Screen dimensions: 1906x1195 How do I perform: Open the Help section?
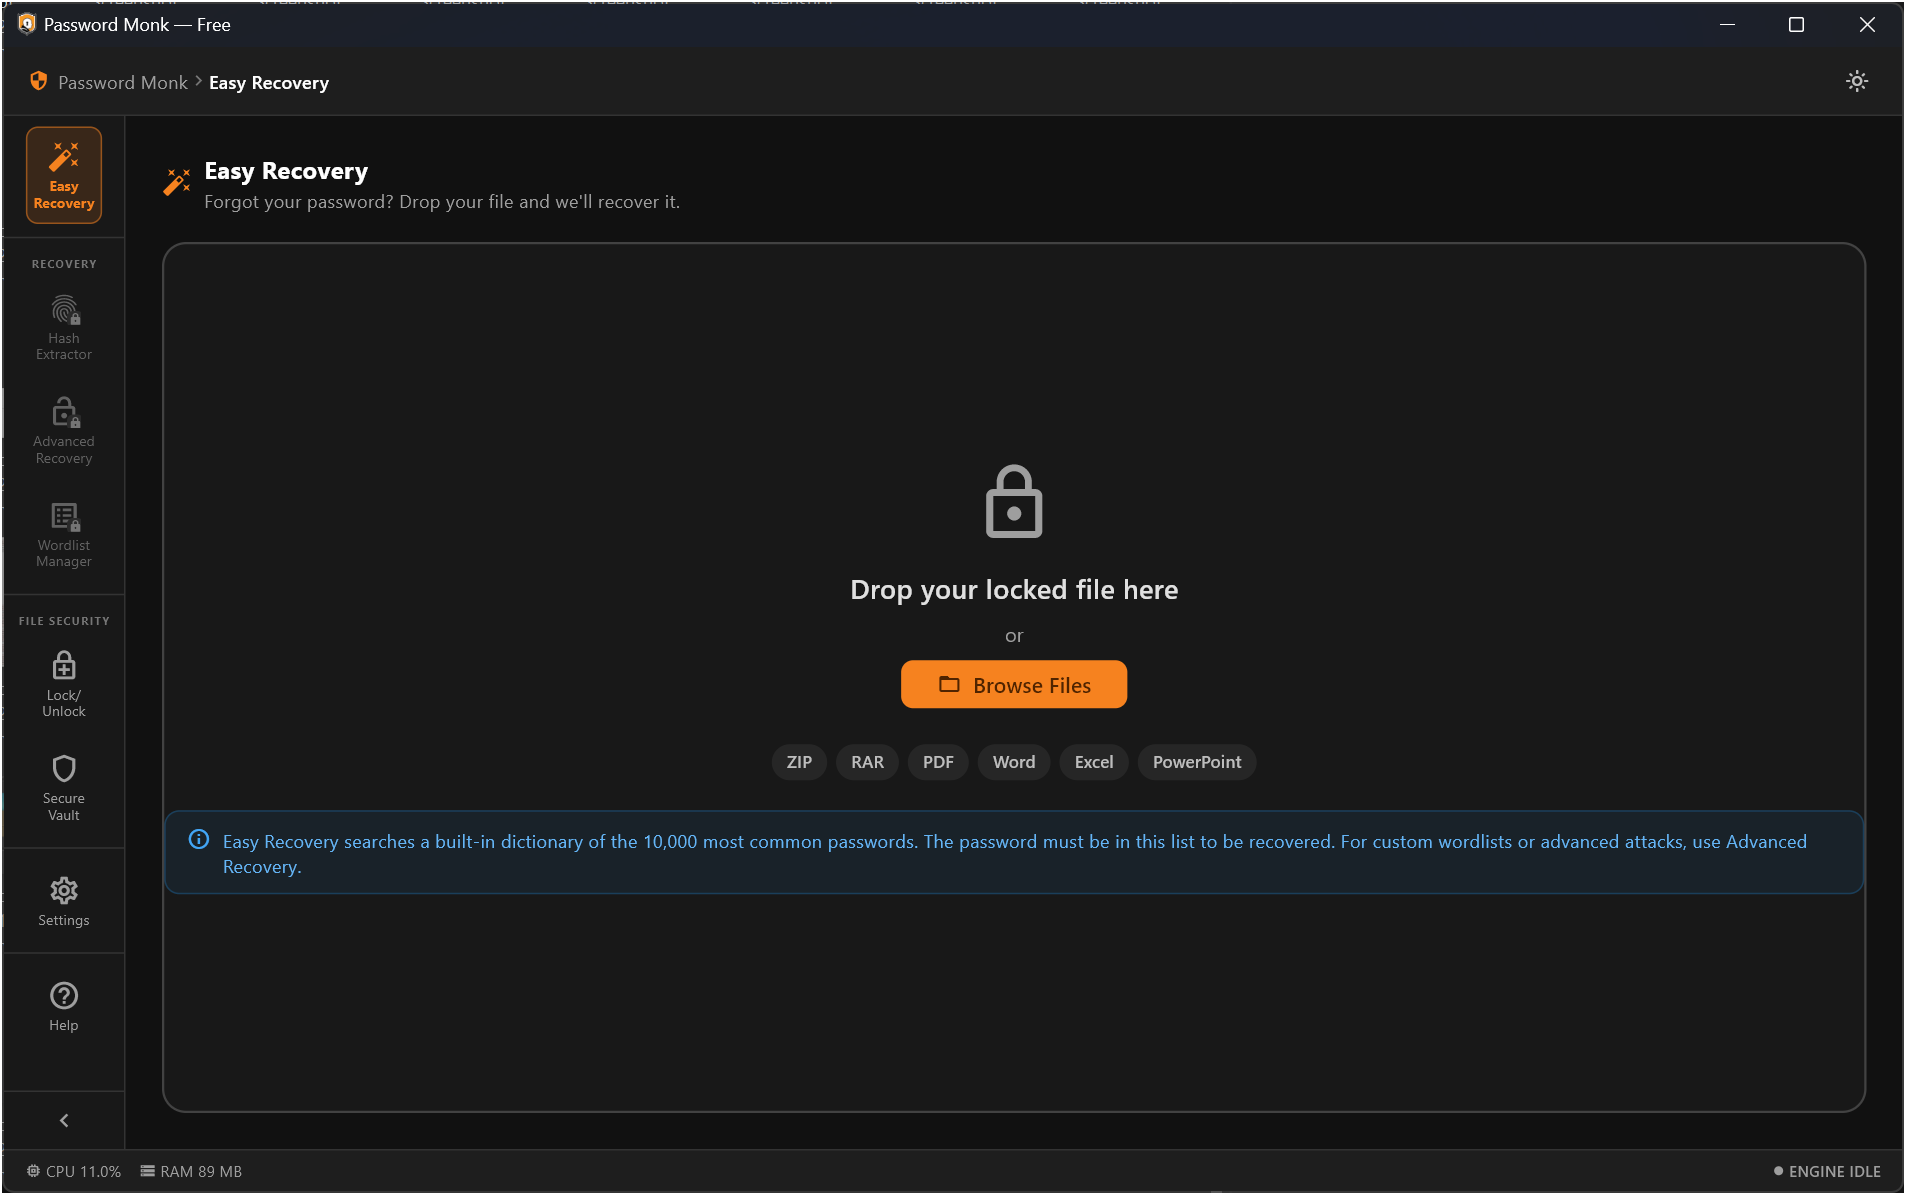coord(64,1006)
